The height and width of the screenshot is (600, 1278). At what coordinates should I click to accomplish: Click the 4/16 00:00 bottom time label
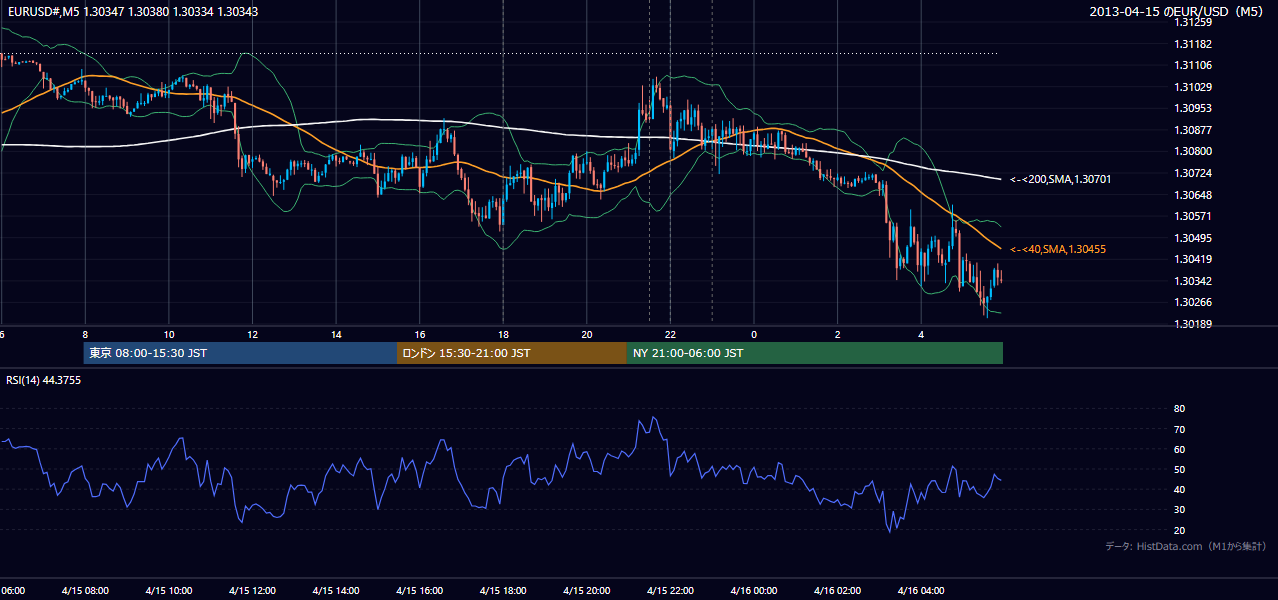754,590
